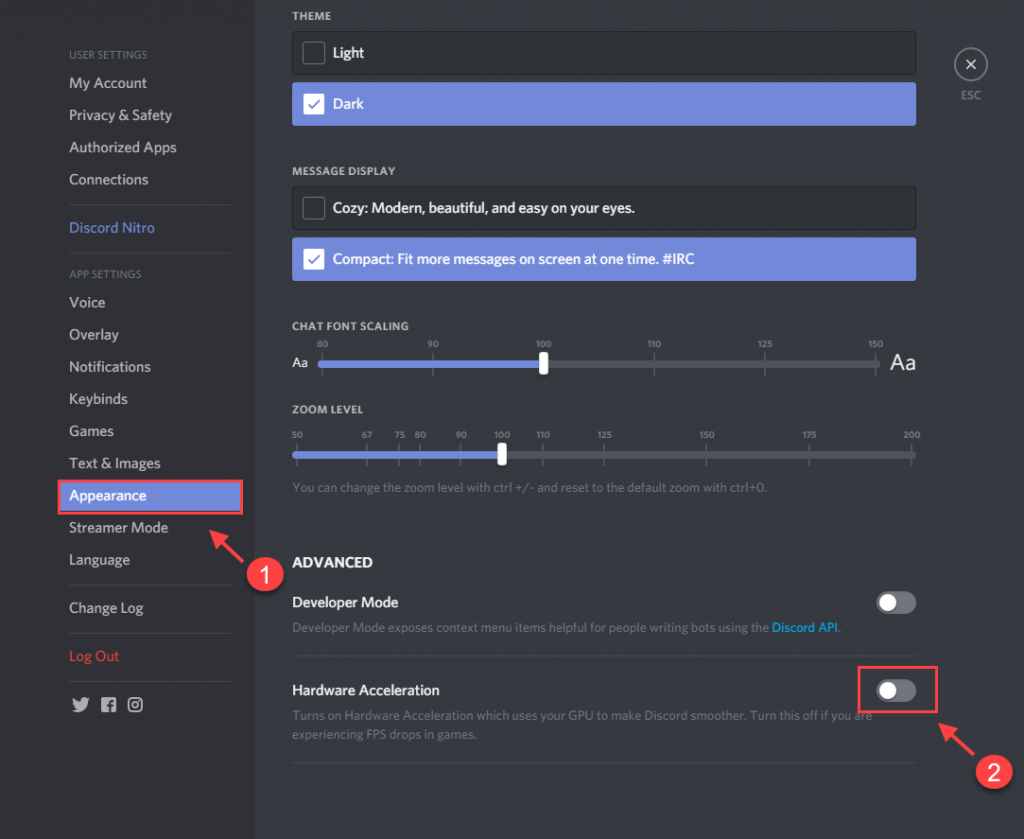The image size is (1024, 839).
Task: Click the chat font scaling slider handle
Action: coord(543,364)
